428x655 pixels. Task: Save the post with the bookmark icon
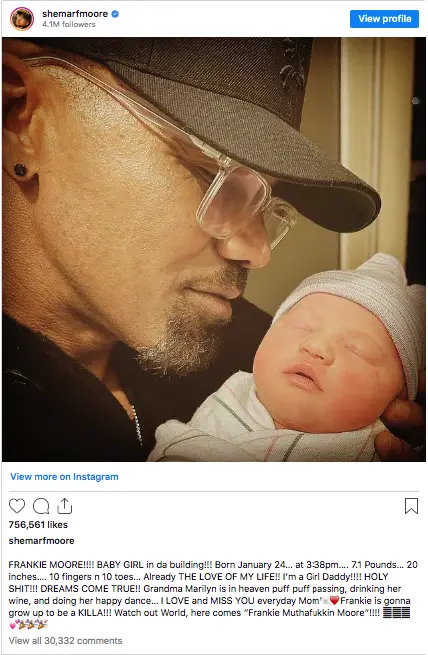(x=411, y=506)
